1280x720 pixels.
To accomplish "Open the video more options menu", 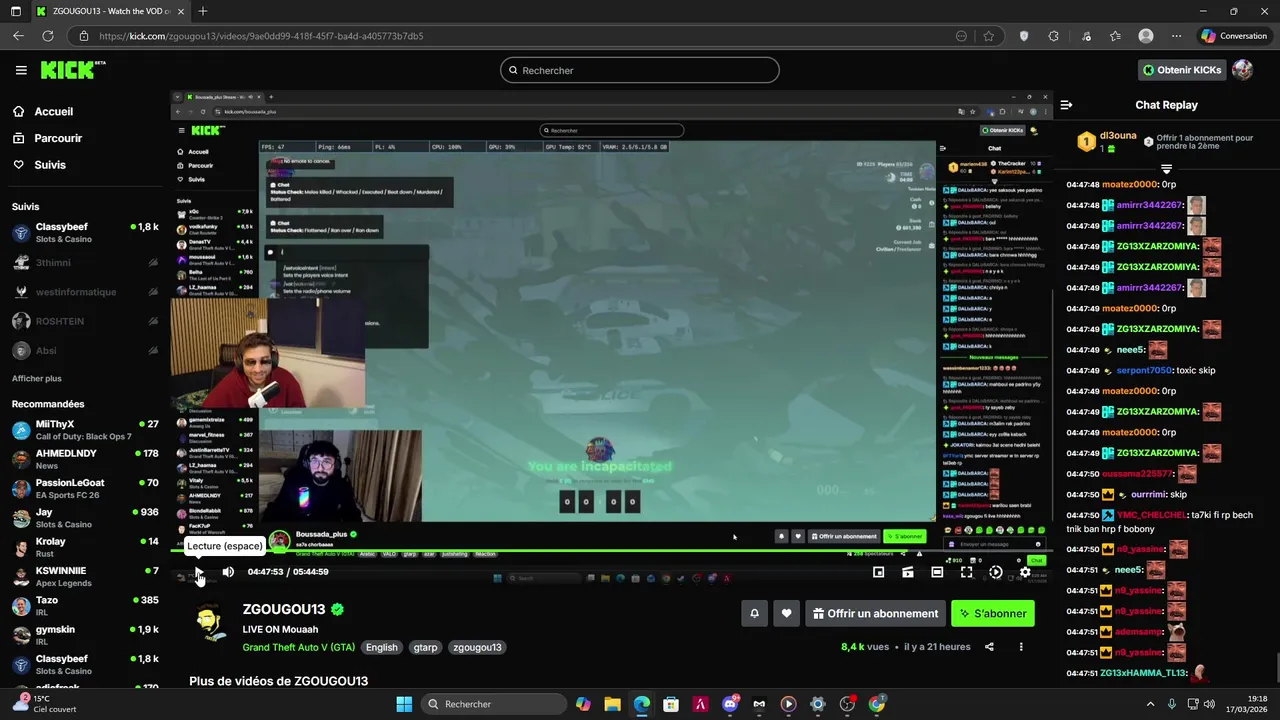I will (x=1021, y=647).
